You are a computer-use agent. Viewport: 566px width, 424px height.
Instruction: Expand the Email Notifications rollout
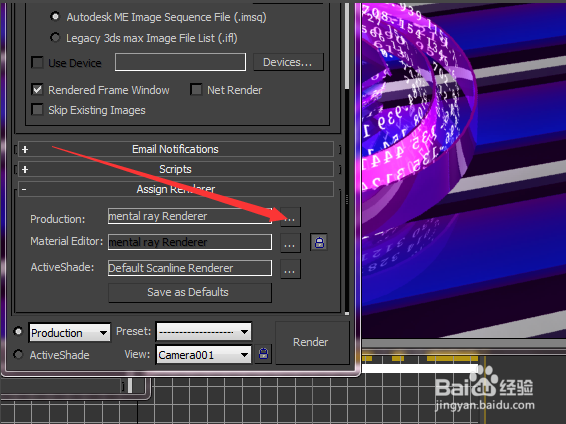coord(175,149)
